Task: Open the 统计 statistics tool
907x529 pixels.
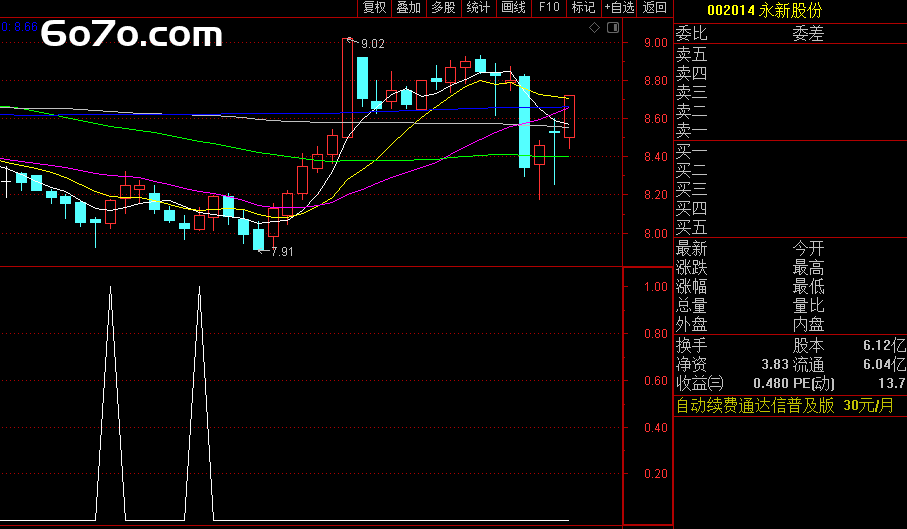Action: pos(478,8)
